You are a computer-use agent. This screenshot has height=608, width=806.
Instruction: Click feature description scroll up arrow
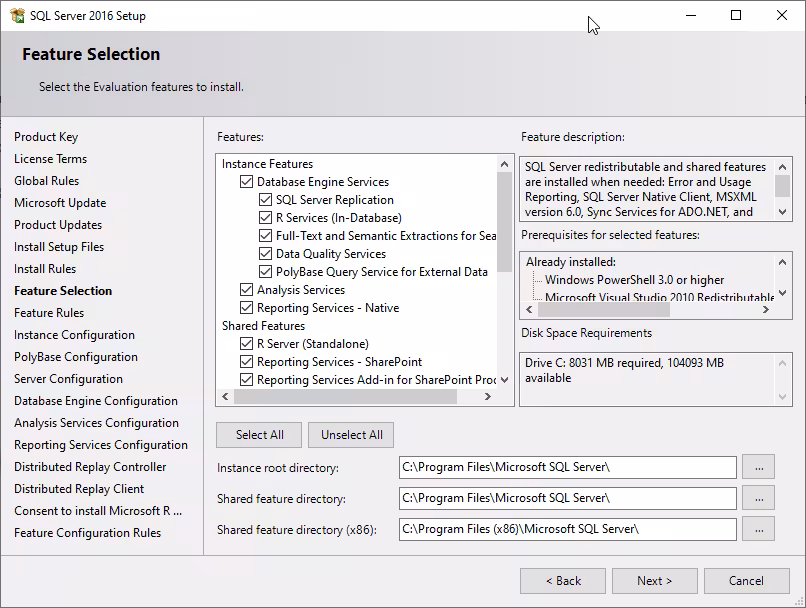click(782, 167)
